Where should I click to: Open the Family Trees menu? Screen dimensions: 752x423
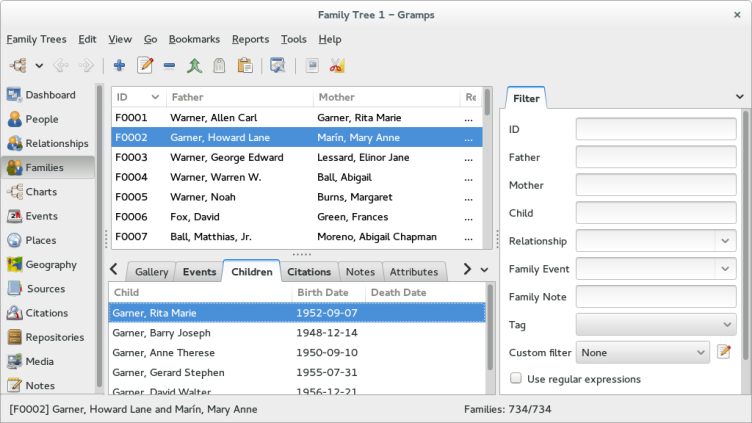[36, 39]
